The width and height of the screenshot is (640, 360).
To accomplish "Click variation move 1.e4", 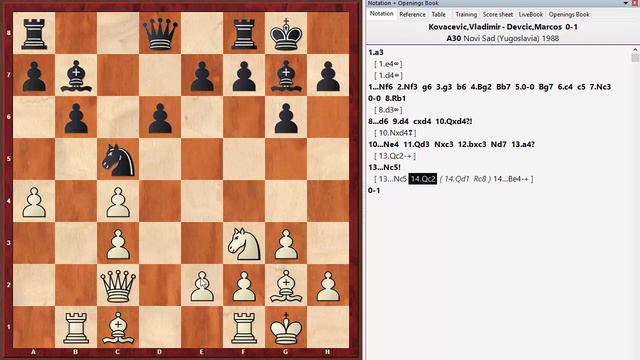I will [x=388, y=64].
